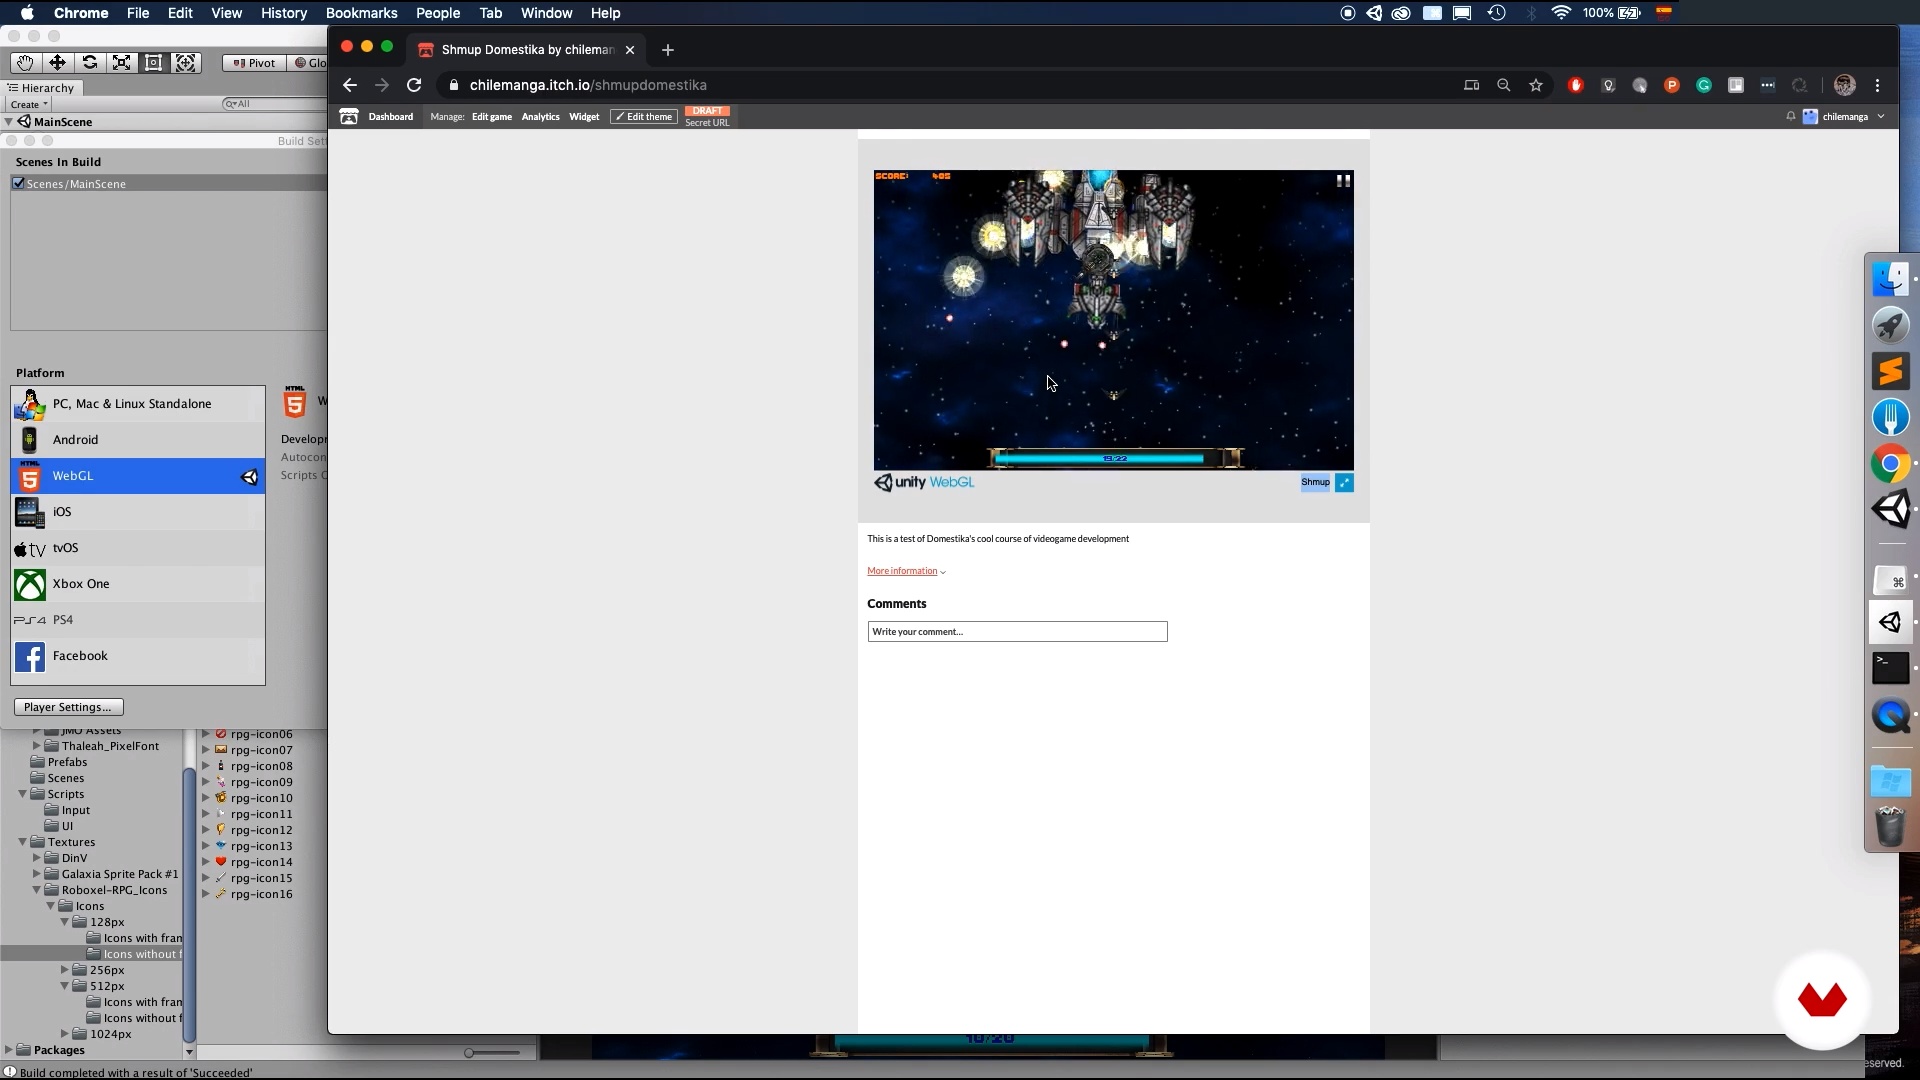Switch to the Hierarchy tab
This screenshot has width=1920, height=1080.
(x=41, y=88)
